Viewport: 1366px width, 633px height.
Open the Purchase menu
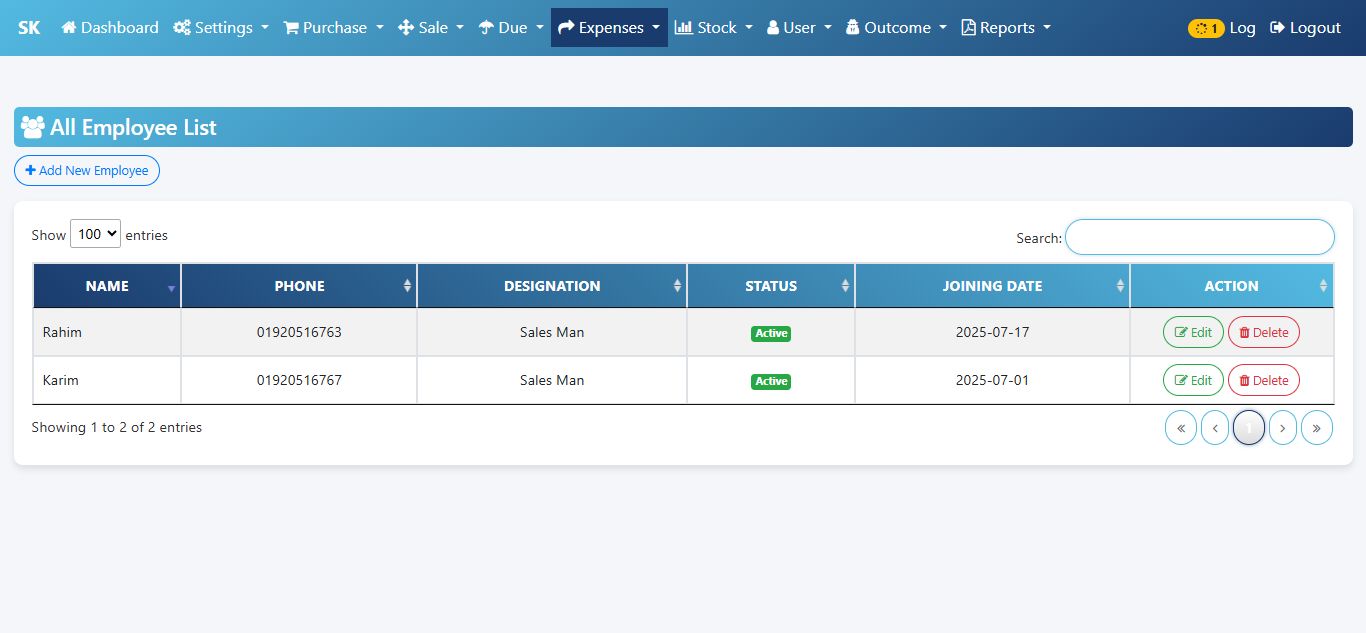(334, 28)
